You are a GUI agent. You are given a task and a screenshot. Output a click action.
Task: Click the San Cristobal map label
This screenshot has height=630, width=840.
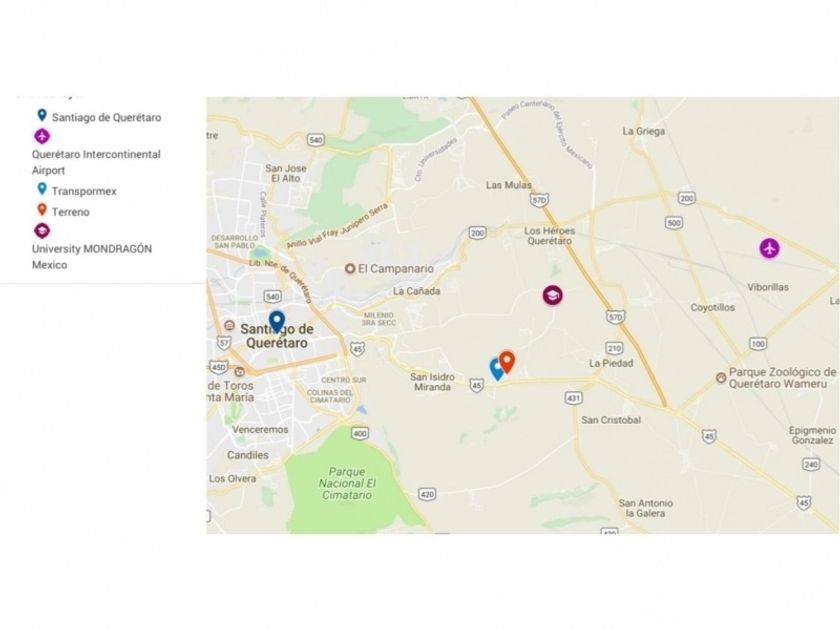tap(611, 420)
